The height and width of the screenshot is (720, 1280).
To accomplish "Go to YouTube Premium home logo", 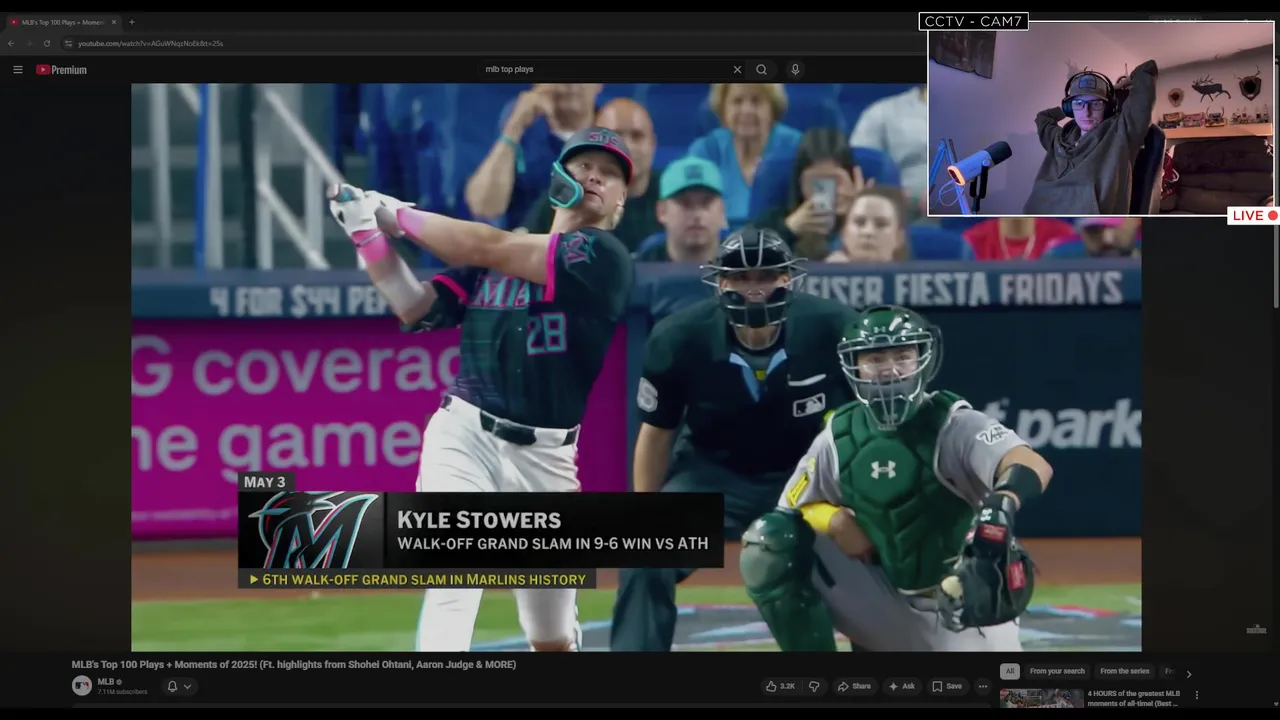I will coord(62,70).
